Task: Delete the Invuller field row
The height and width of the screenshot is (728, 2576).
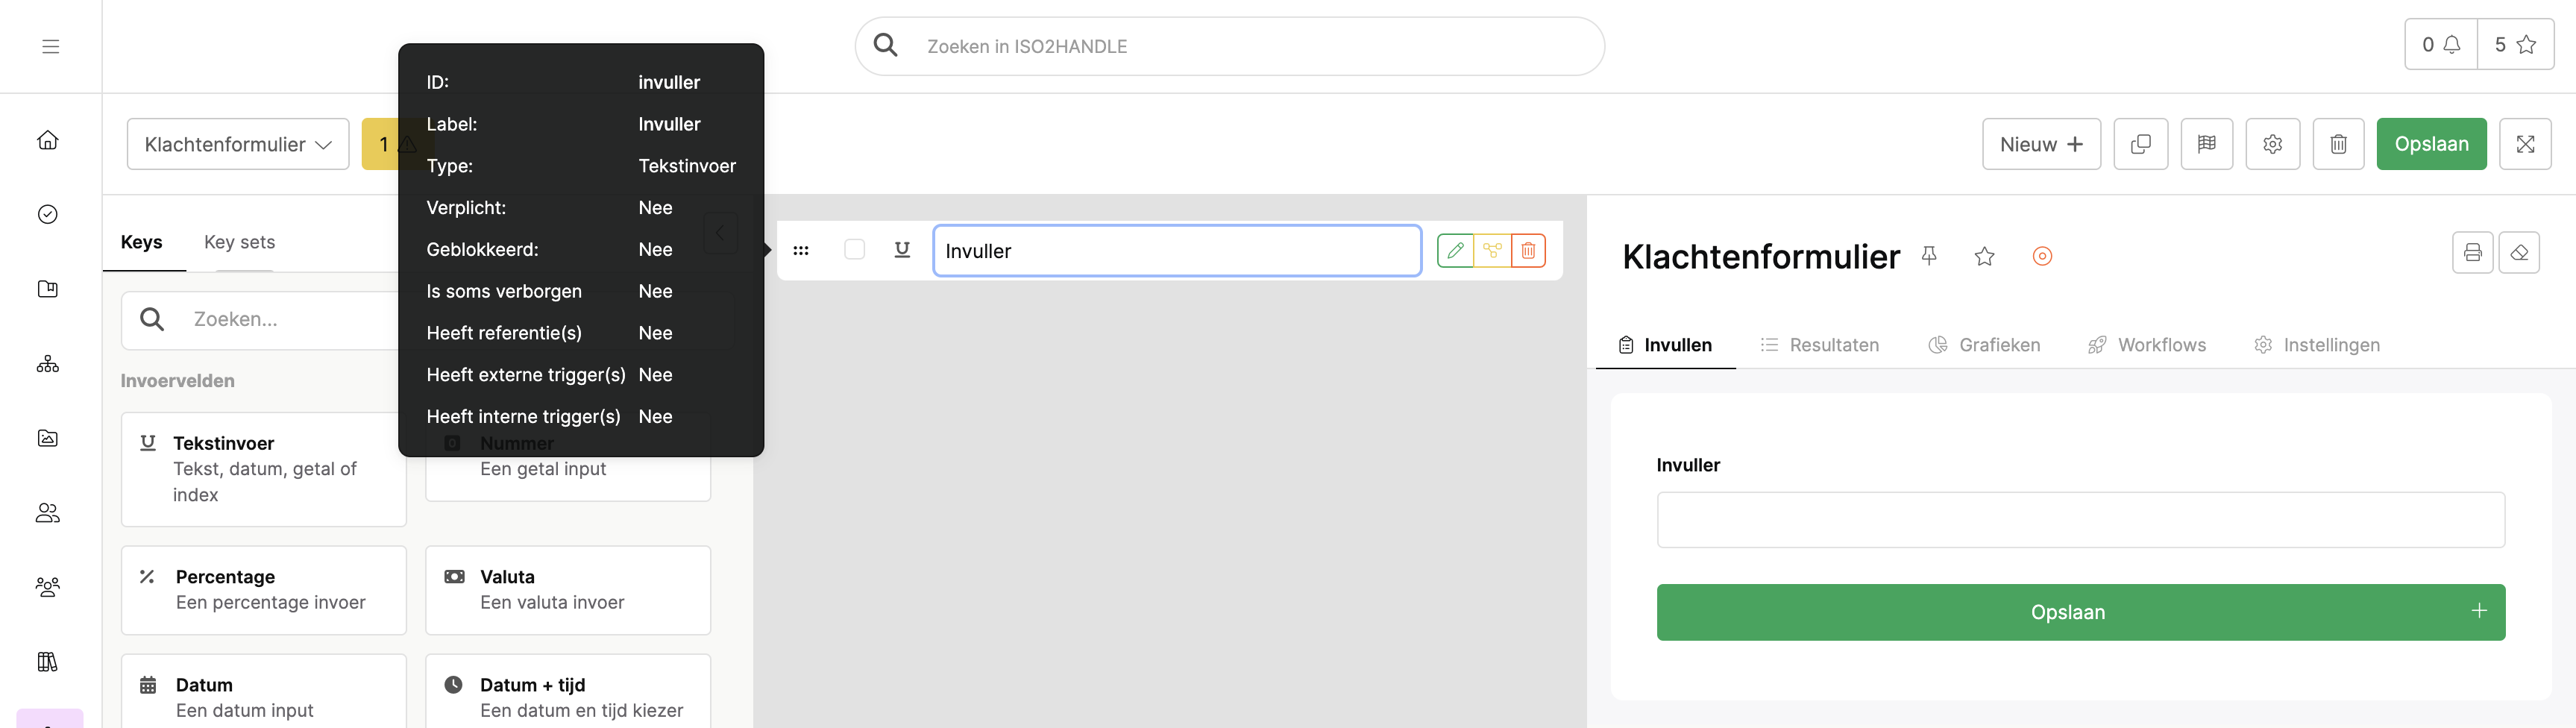Action: (1528, 250)
